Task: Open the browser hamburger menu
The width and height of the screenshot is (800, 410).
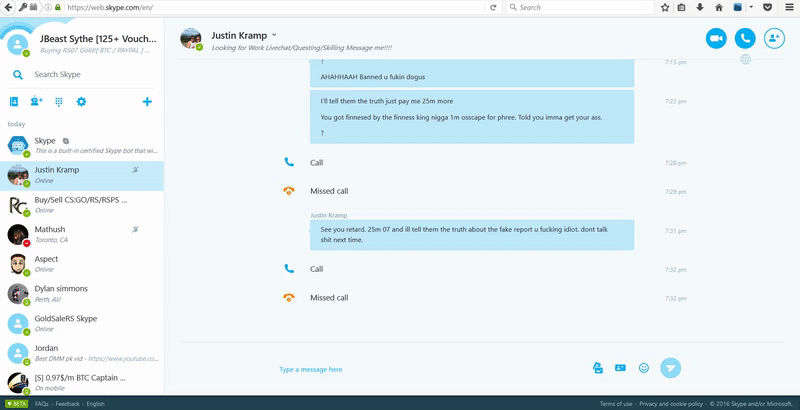Action: 789,7
